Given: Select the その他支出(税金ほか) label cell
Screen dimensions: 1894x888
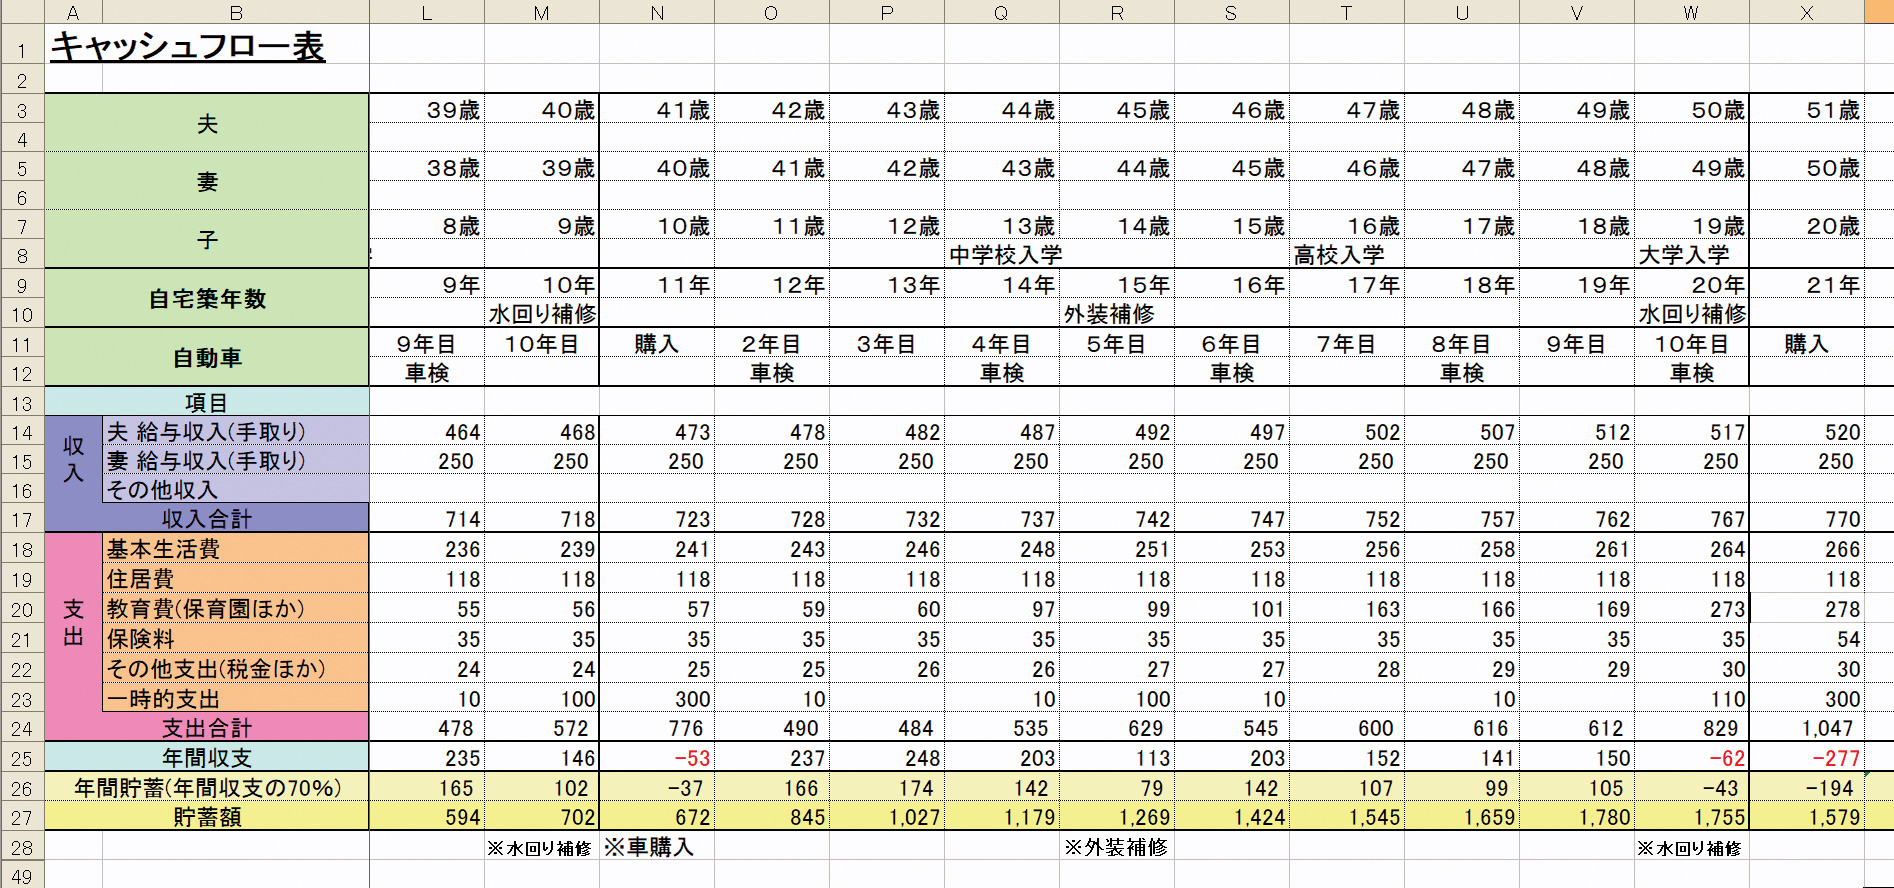Looking at the screenshot, I should click(x=236, y=669).
